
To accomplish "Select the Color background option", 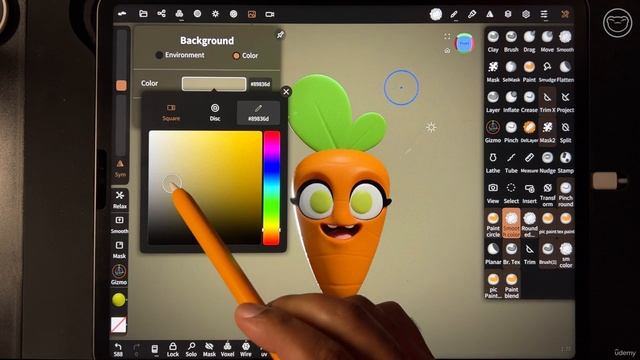I will (245, 56).
